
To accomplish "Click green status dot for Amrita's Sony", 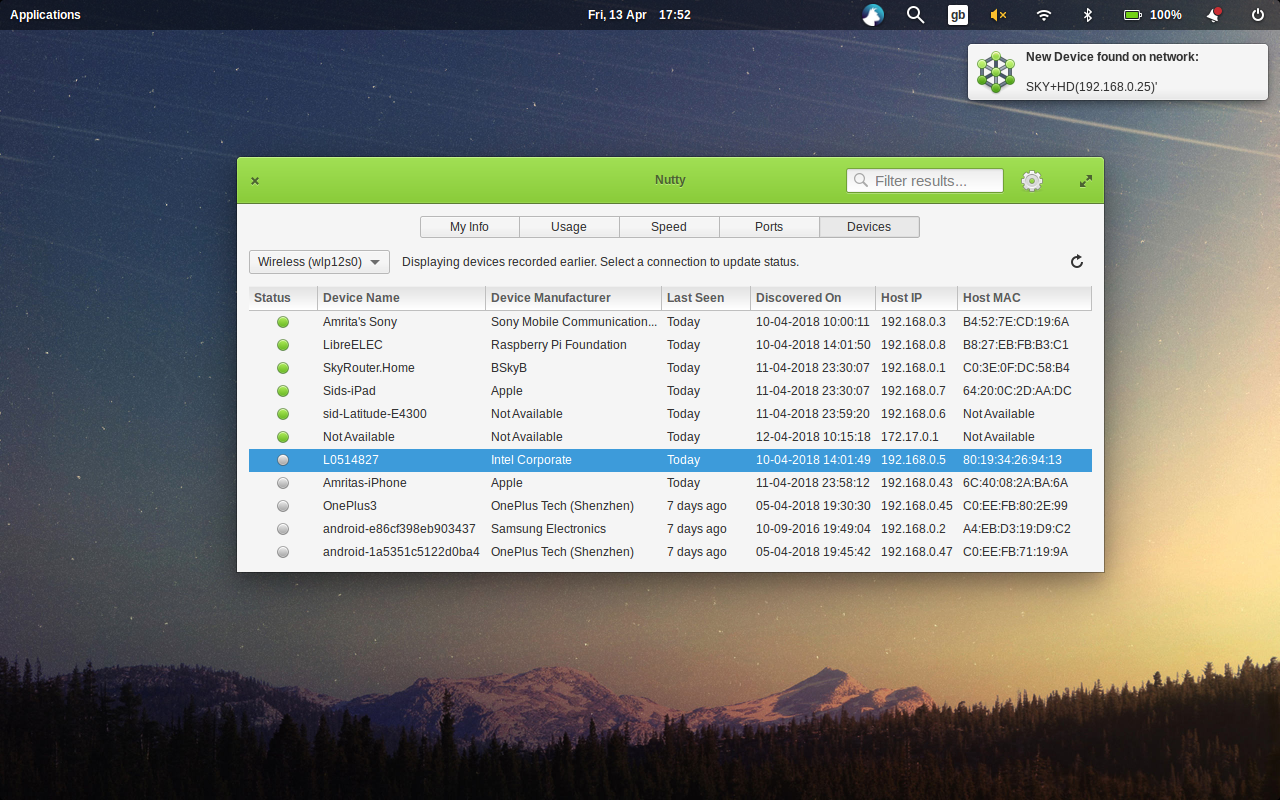I will [x=283, y=322].
